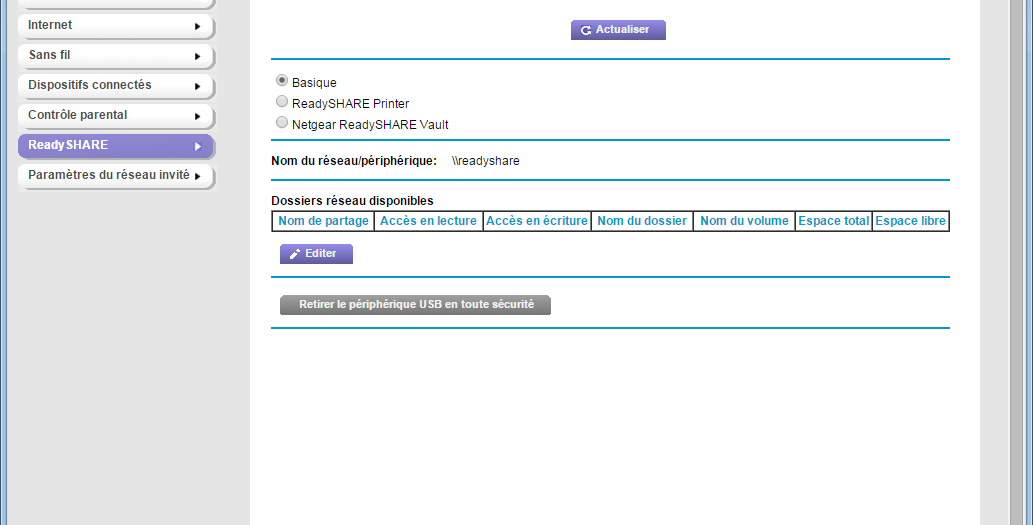Click the Nom du dossier column header

click(642, 221)
